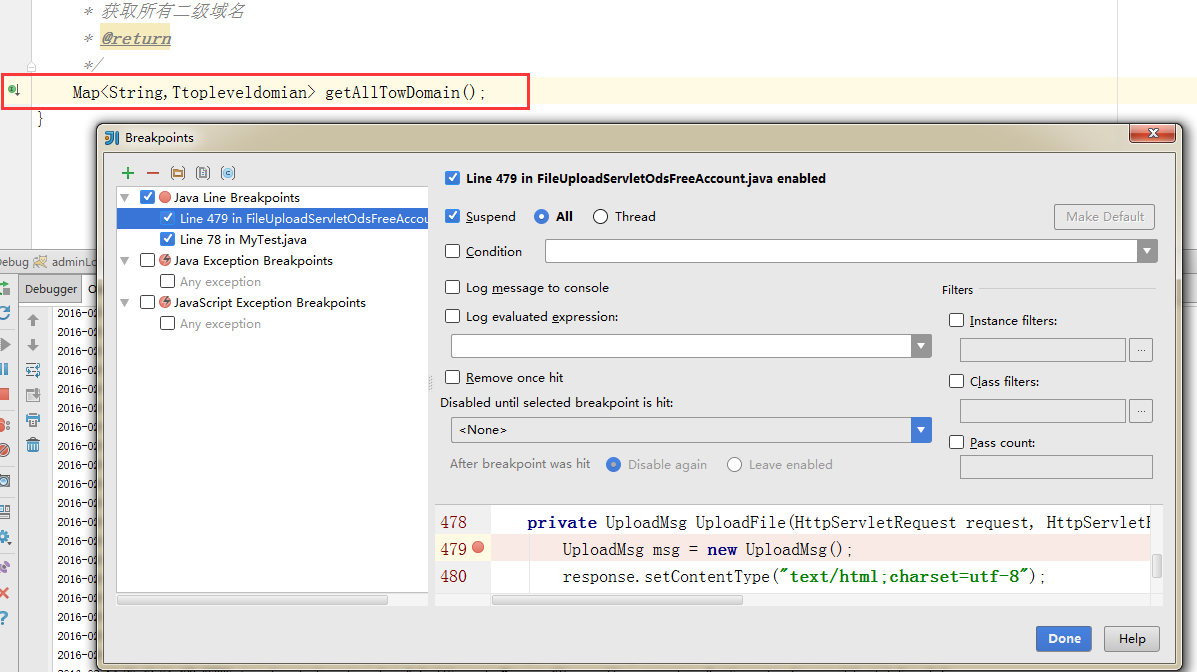The image size is (1197, 672).
Task: Click into the Condition expression field
Action: tap(841, 251)
